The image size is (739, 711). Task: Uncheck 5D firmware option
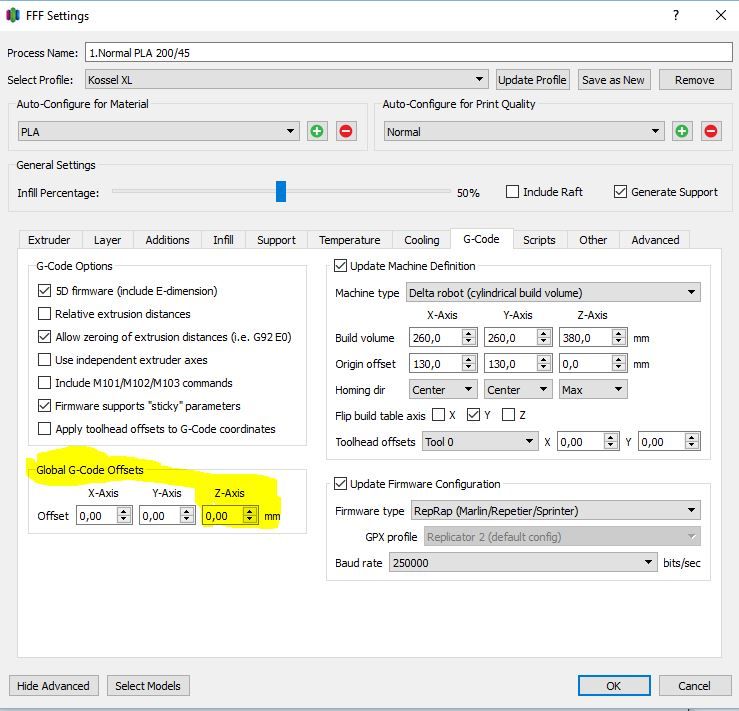44,291
